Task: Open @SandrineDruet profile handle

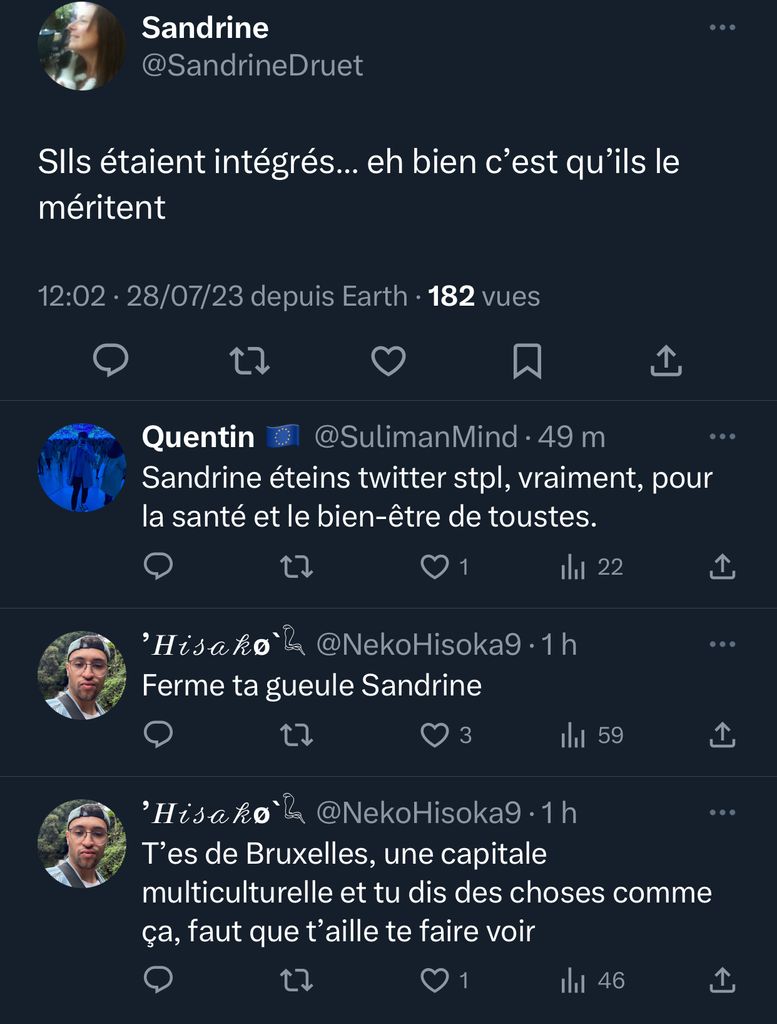Action: [253, 66]
